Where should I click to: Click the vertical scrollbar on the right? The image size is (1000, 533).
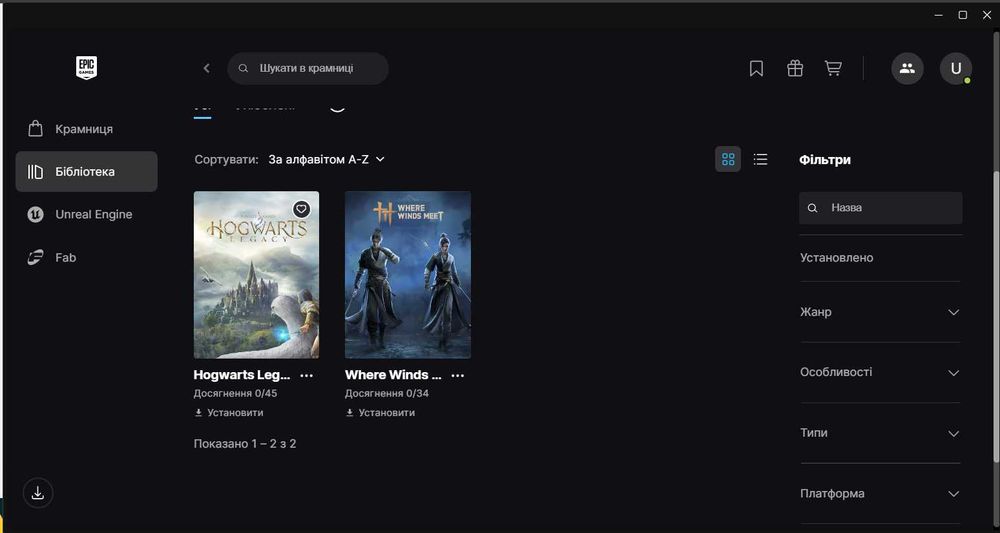[x=996, y=317]
